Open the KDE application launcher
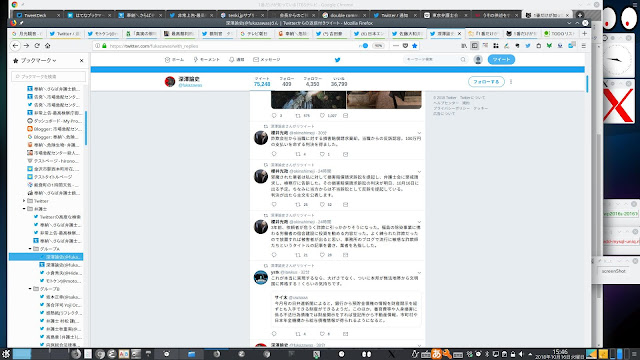Image resolution: width=640 pixels, height=360 pixels. (6, 354)
